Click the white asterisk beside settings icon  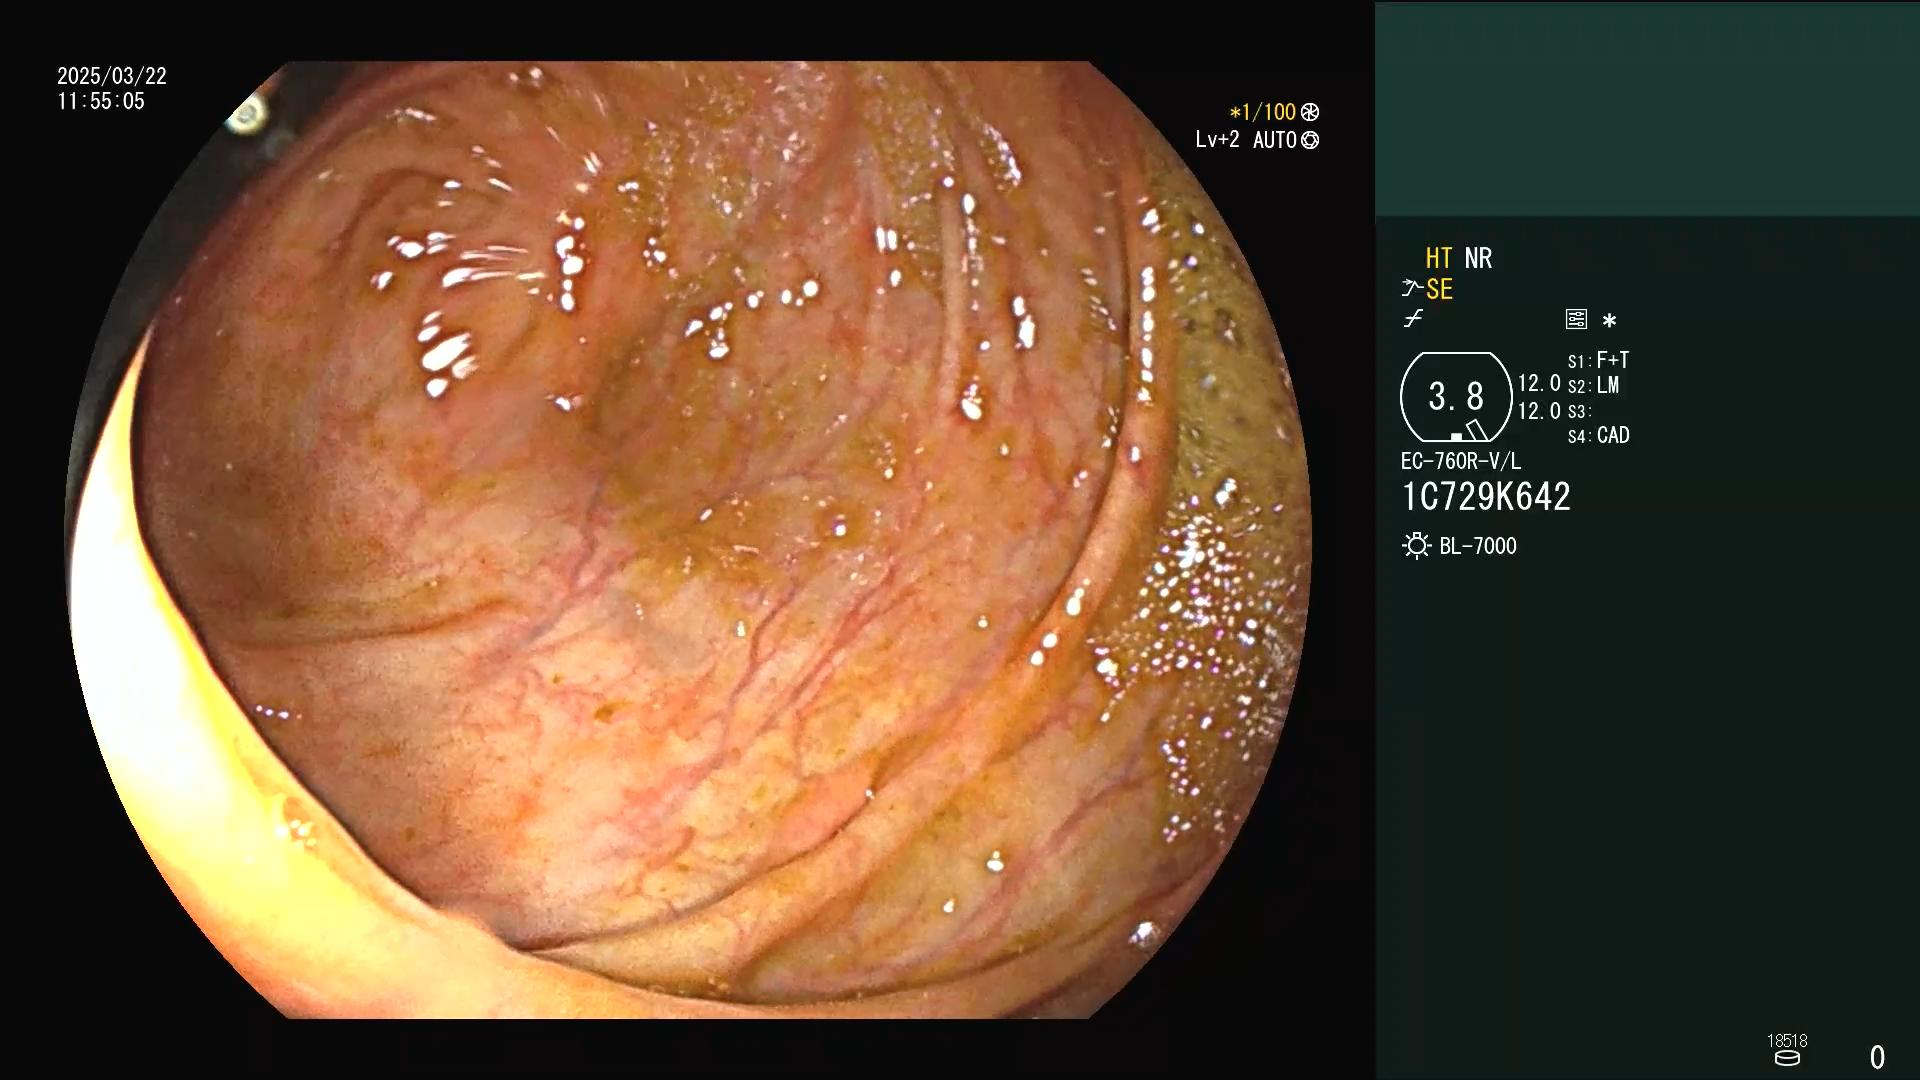point(1609,320)
